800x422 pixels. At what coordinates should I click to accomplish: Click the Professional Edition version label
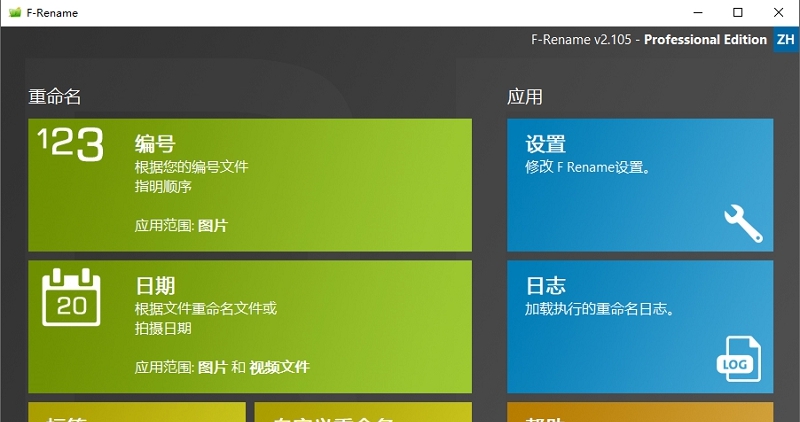705,40
